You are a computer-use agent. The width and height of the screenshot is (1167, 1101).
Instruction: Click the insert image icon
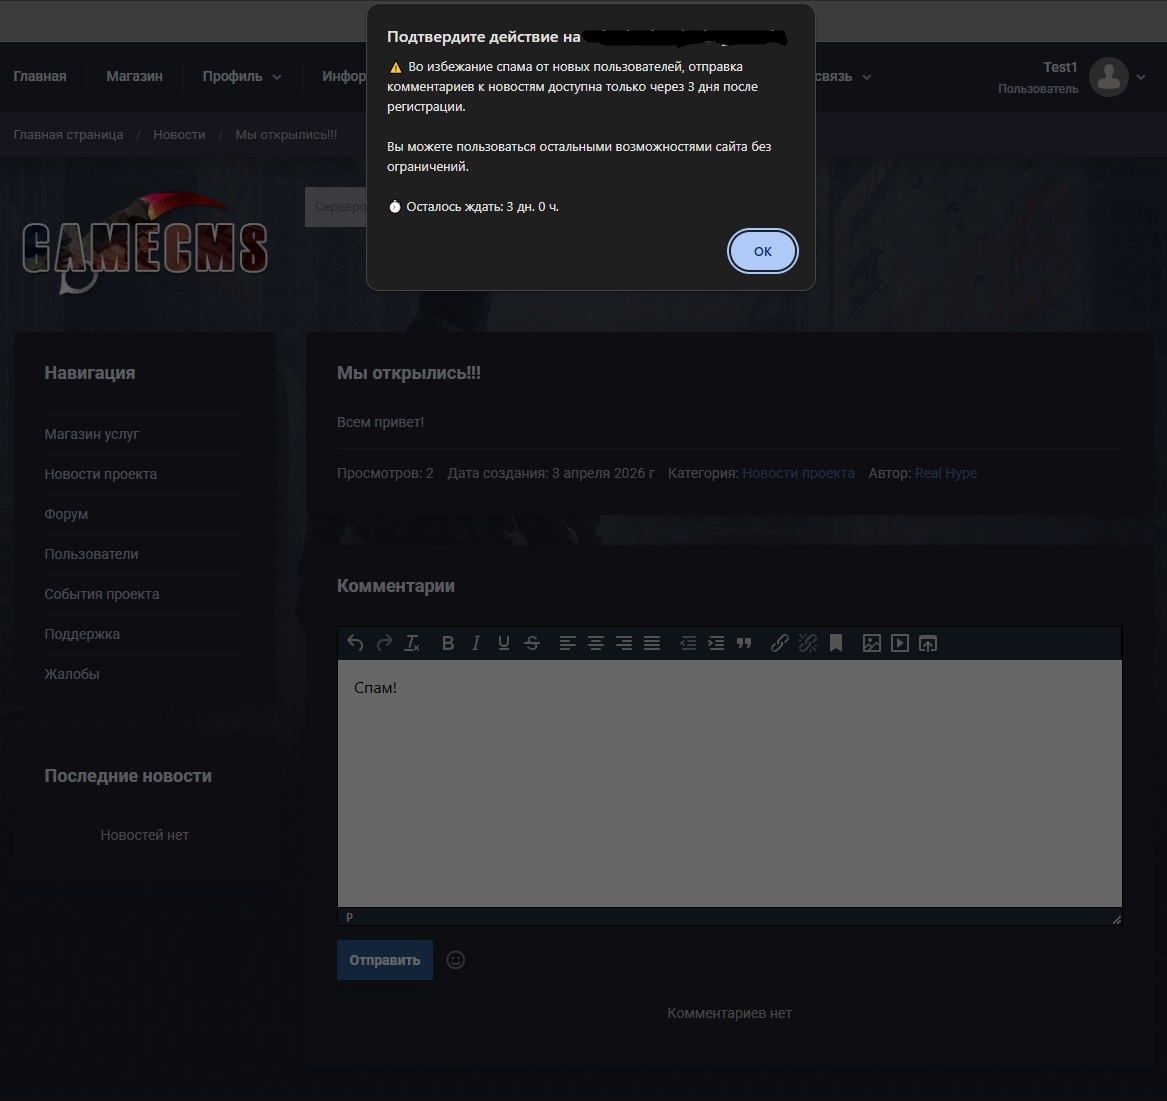tap(872, 643)
